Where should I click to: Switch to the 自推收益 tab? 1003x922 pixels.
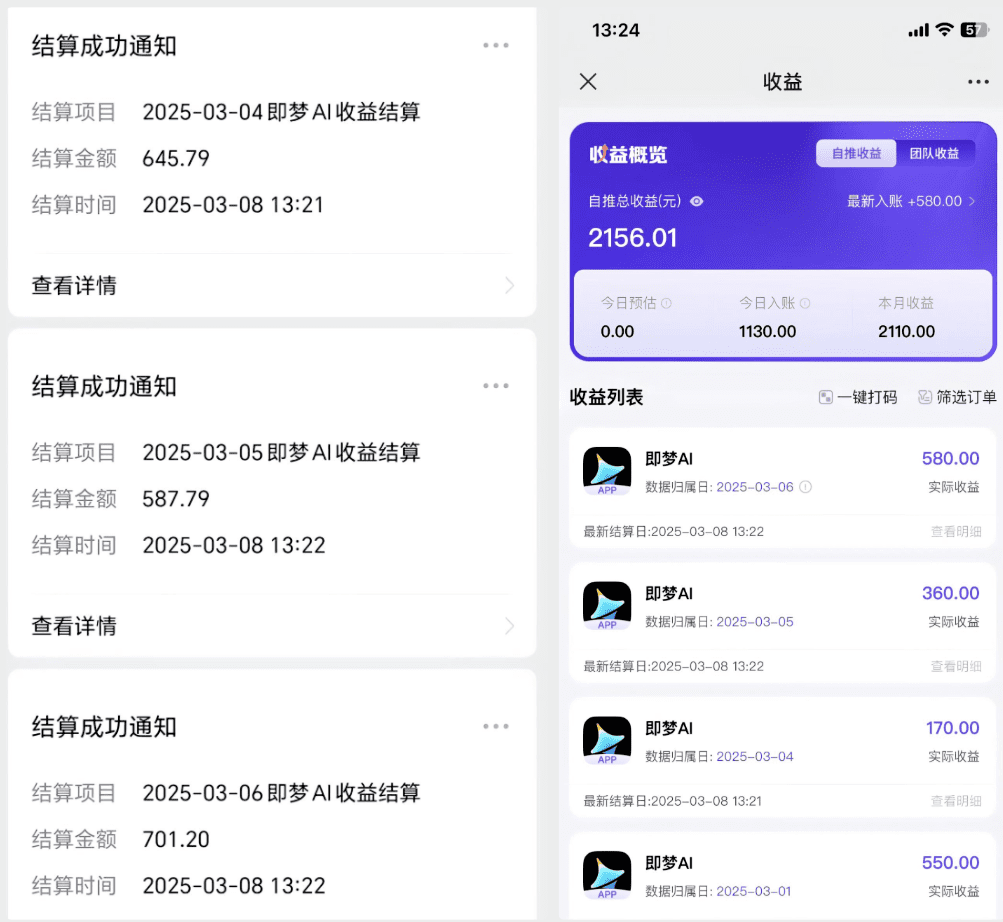pos(856,153)
